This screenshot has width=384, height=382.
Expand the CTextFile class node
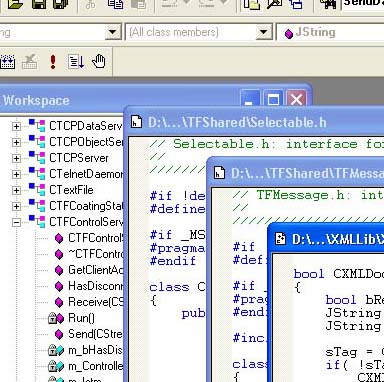coord(16,190)
